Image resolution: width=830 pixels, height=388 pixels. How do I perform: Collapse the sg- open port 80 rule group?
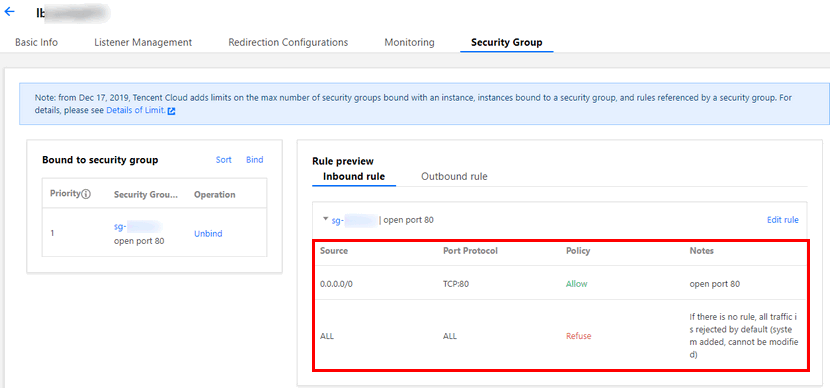(x=325, y=219)
